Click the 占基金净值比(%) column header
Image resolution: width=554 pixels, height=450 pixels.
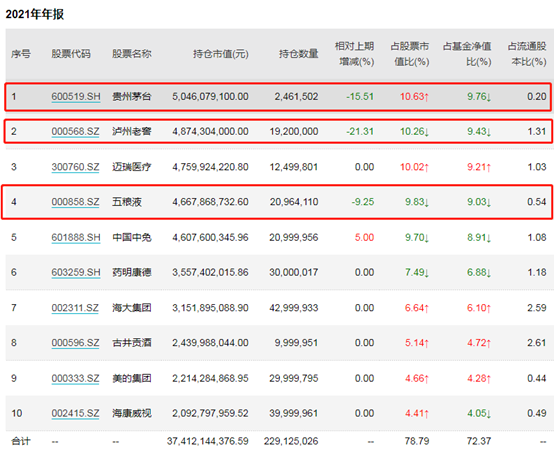click(x=467, y=54)
